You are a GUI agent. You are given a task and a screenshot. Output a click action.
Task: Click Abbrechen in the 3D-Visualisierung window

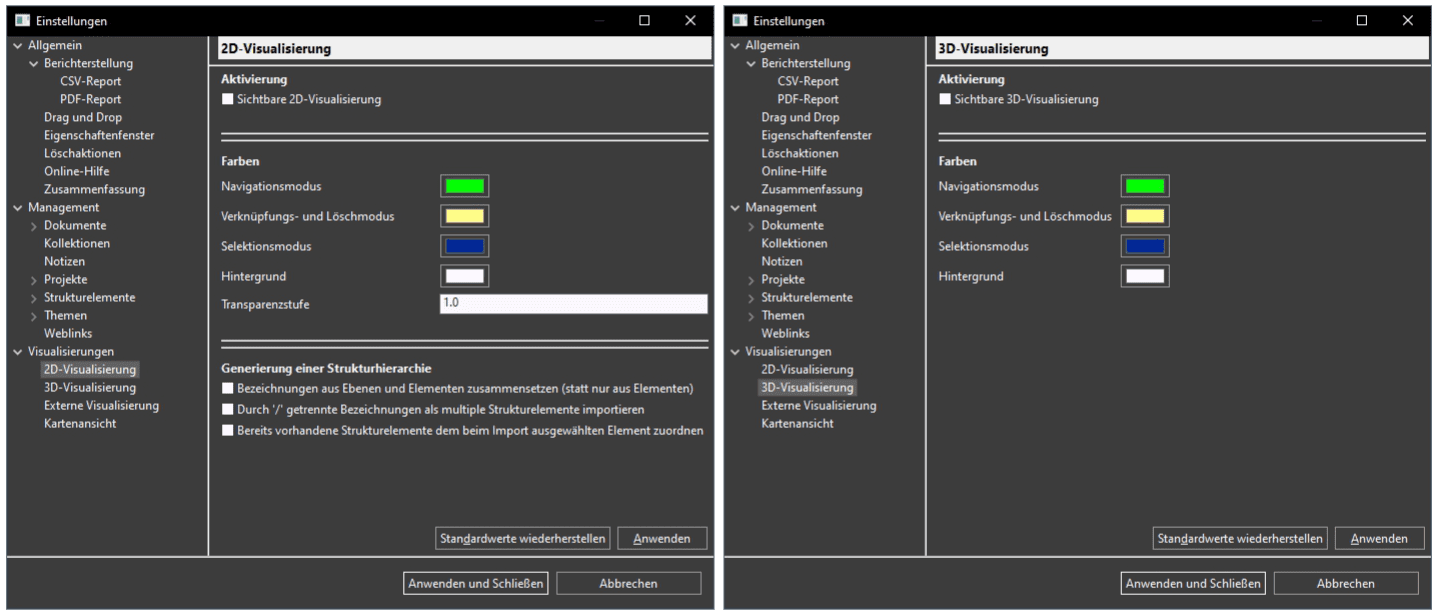coord(1346,583)
